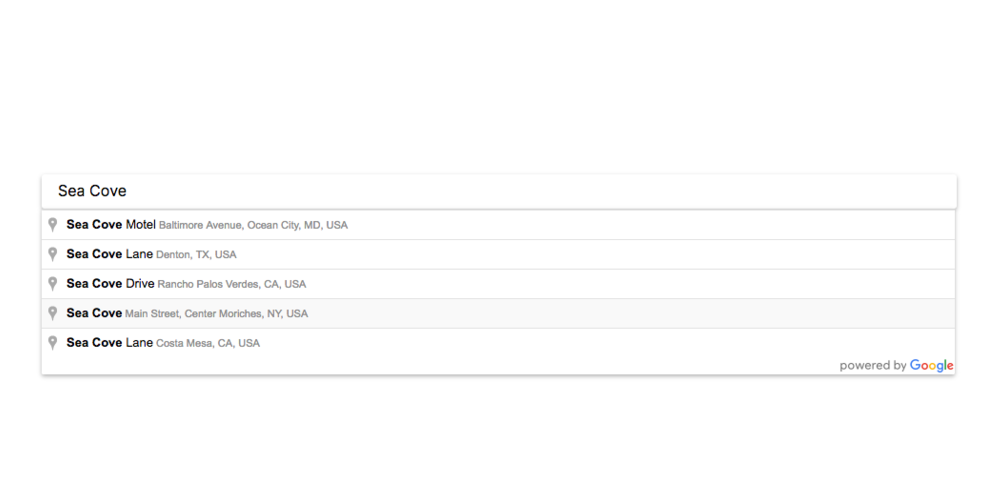The image size is (1000, 500).
Task: Focus the search box containing Sea Cove
Action: click(x=499, y=191)
